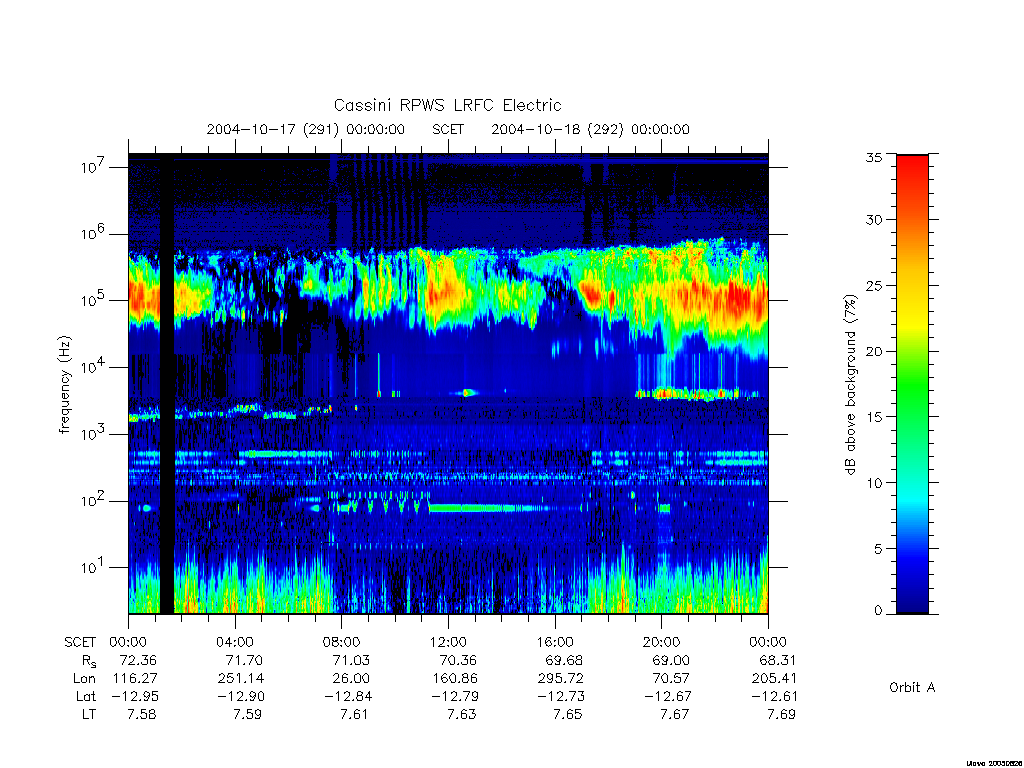Click the 'LT' row label

[89, 714]
